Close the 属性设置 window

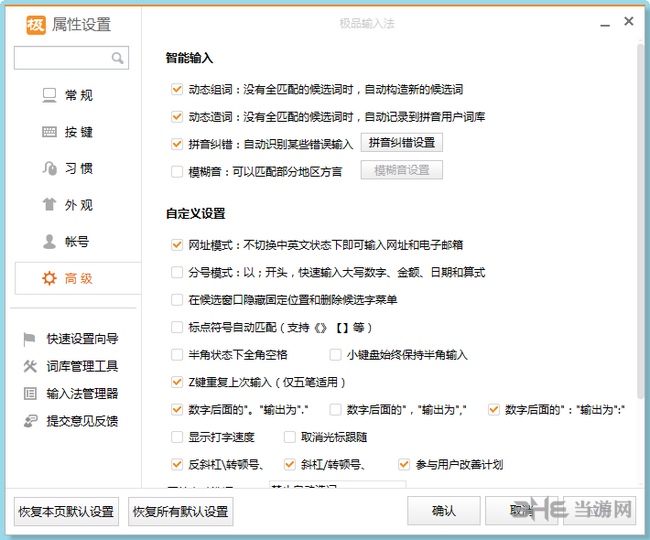tap(629, 21)
